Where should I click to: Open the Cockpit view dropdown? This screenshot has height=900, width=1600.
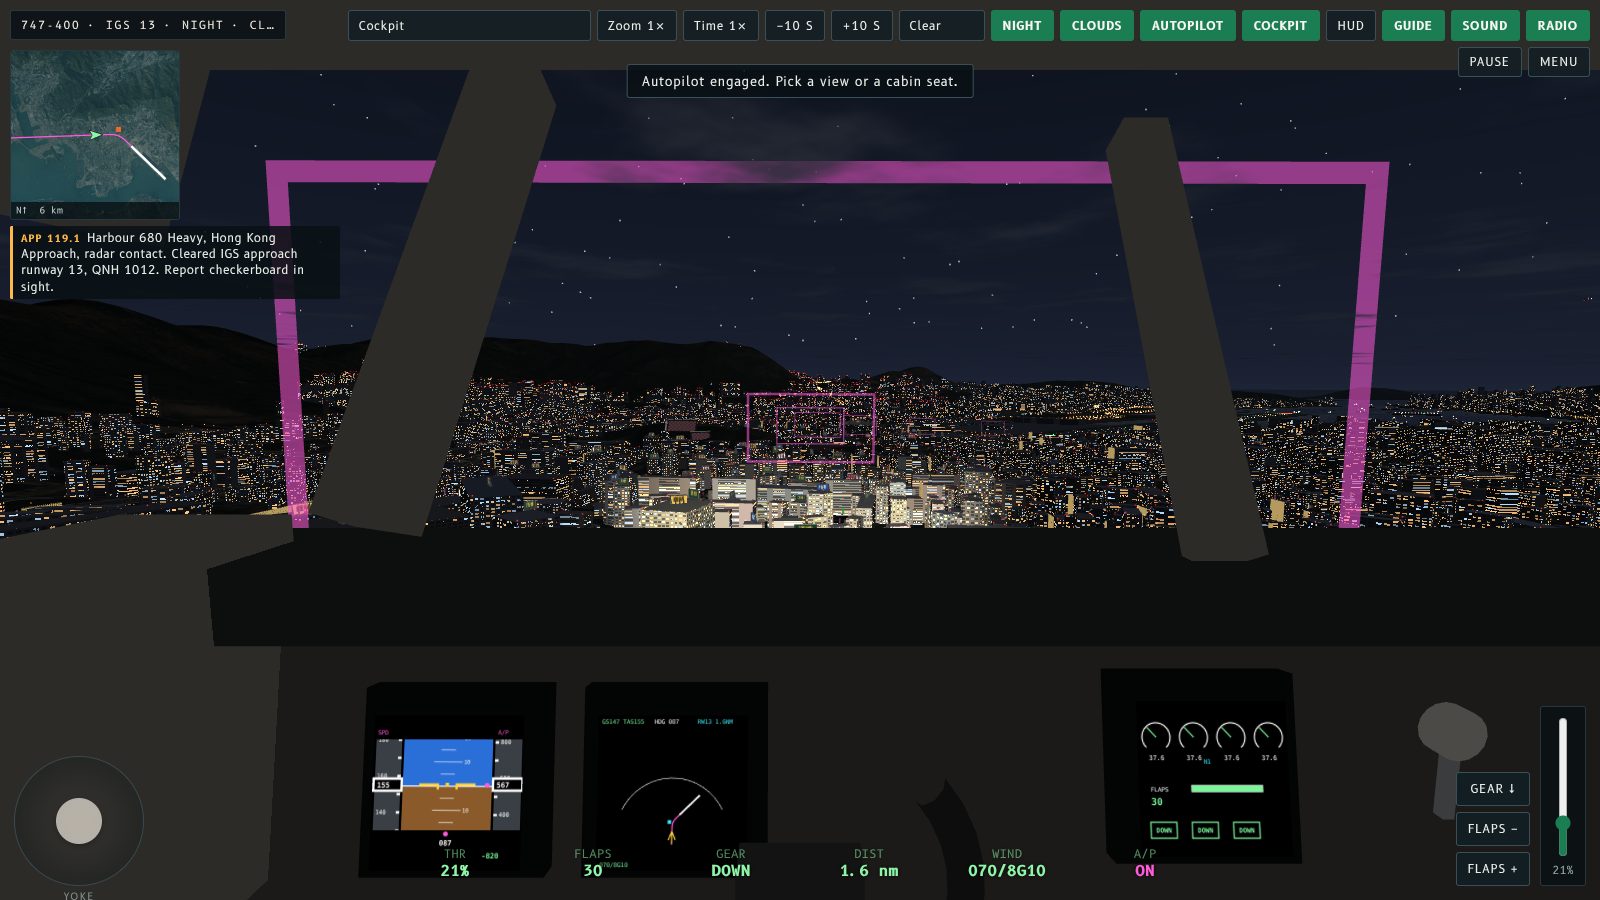(469, 25)
